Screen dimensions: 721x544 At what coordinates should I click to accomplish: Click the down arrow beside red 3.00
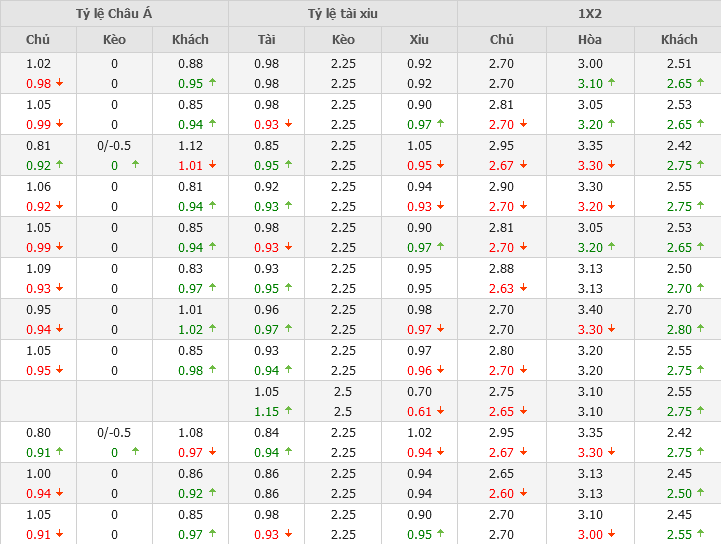pyautogui.click(x=611, y=534)
